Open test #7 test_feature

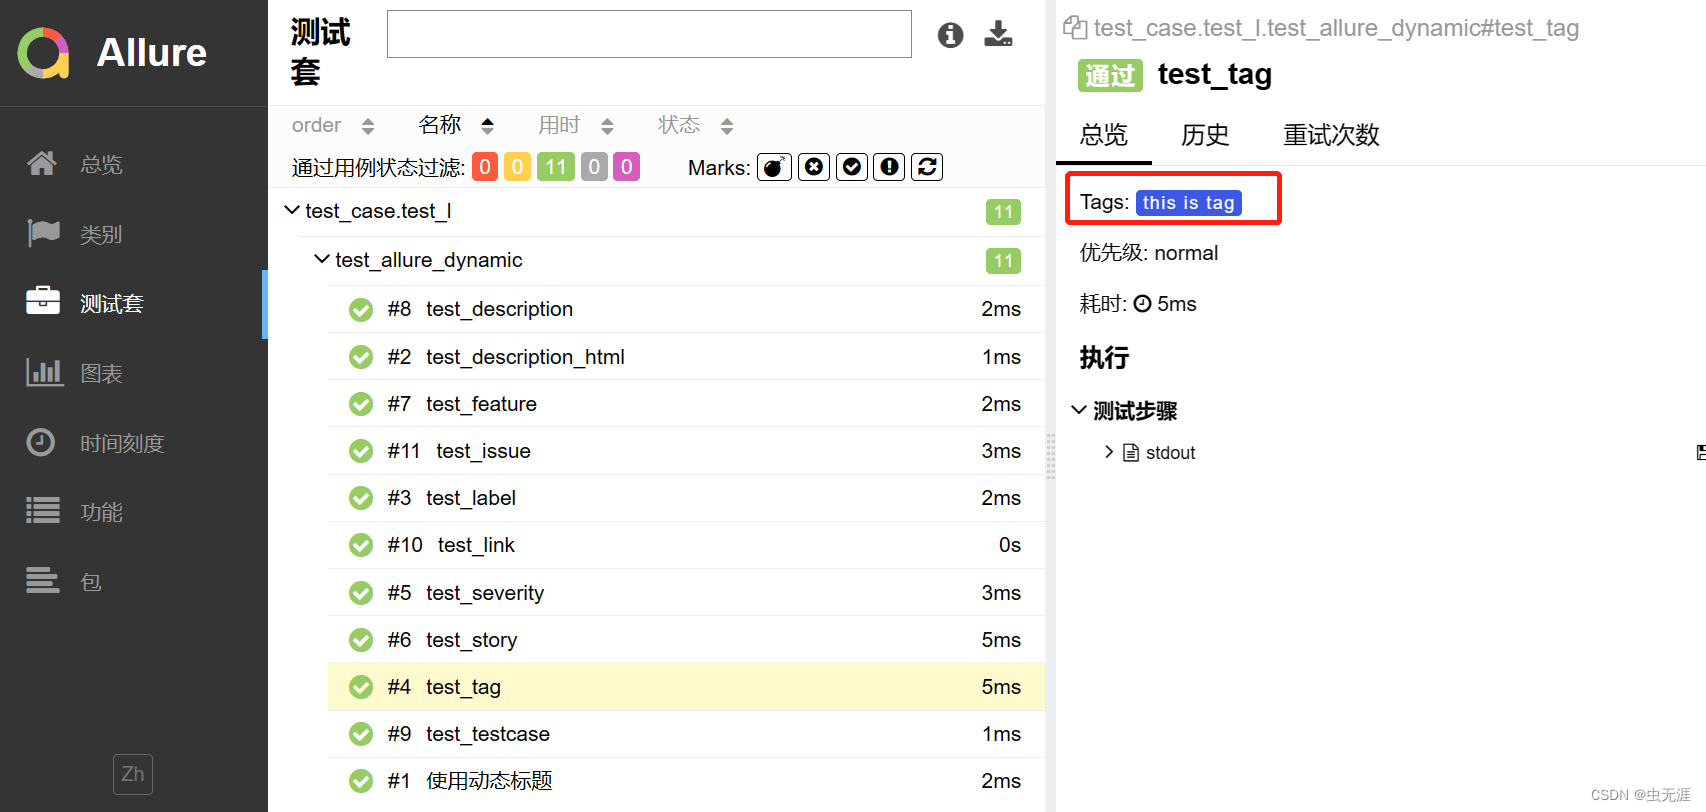686,404
